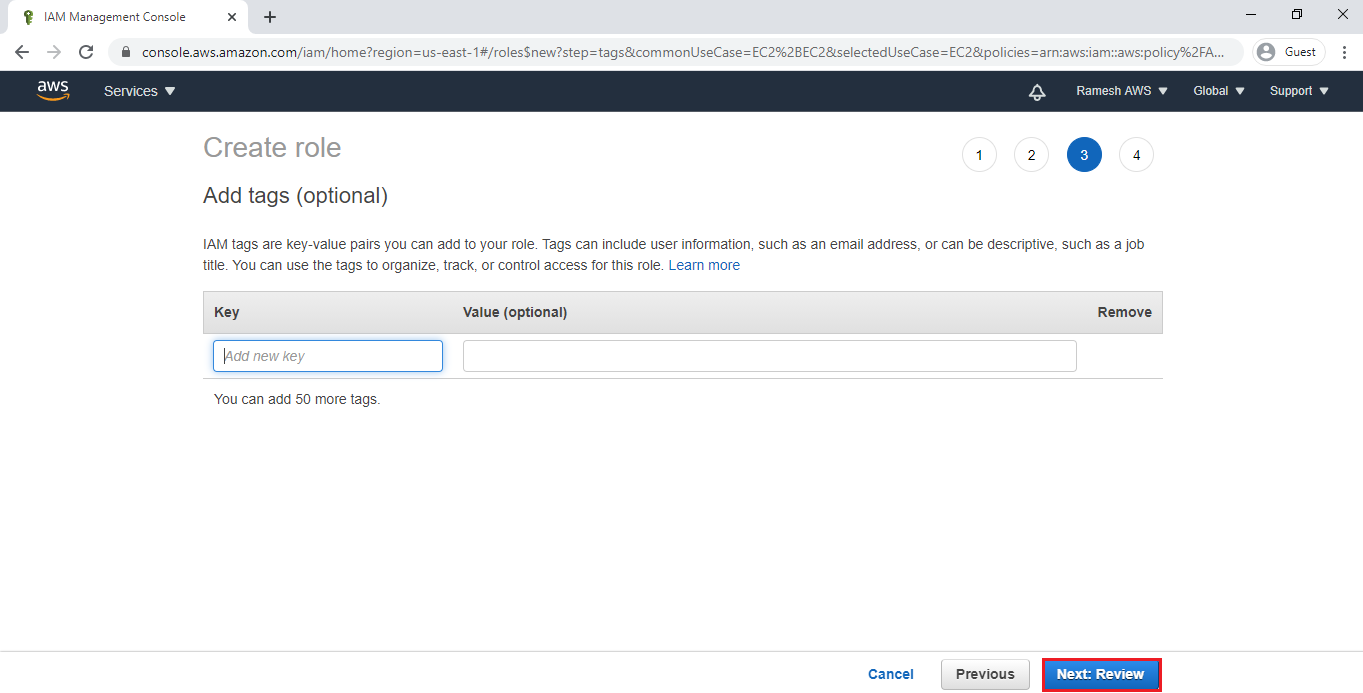
Task: Click the Value (optional) column header
Action: coord(515,312)
